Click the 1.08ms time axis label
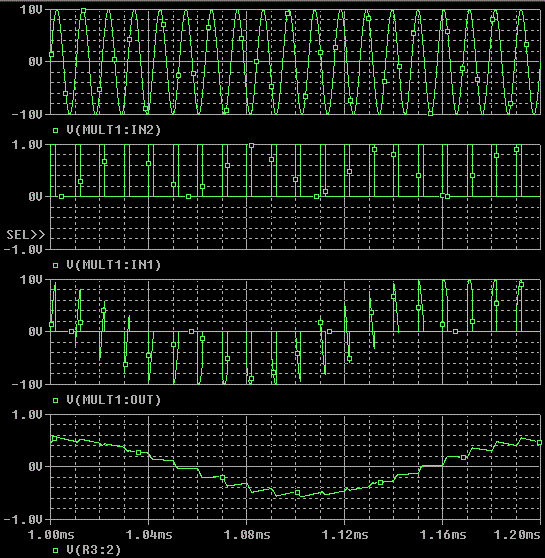Viewport: 545px width, 558px height. [247, 535]
